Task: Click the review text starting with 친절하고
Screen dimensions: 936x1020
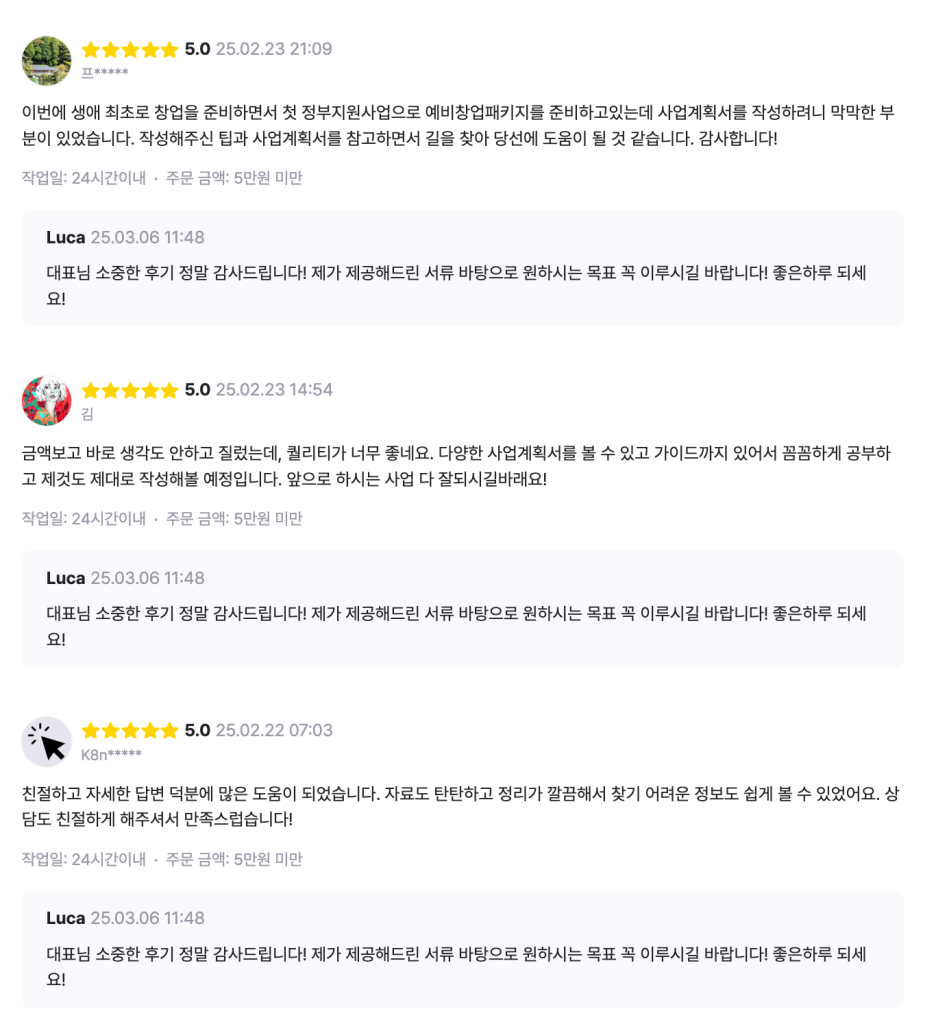Action: (x=461, y=806)
